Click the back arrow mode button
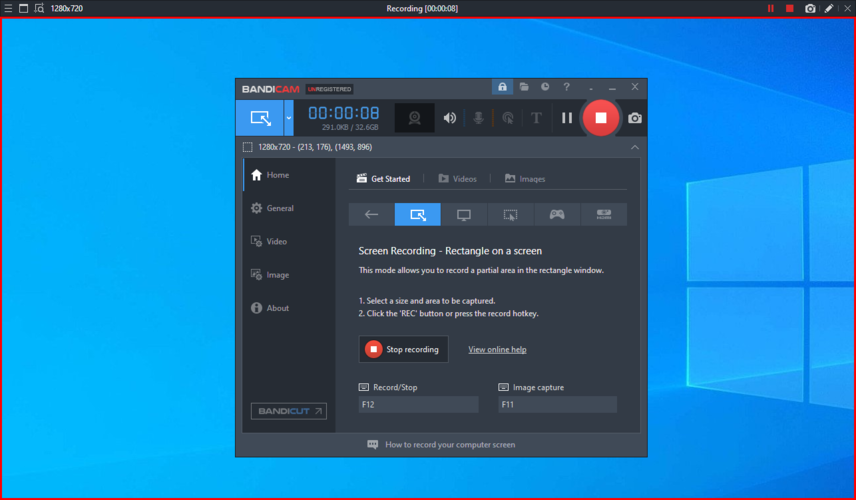Screen dimensions: 856x500 click(x=371, y=215)
